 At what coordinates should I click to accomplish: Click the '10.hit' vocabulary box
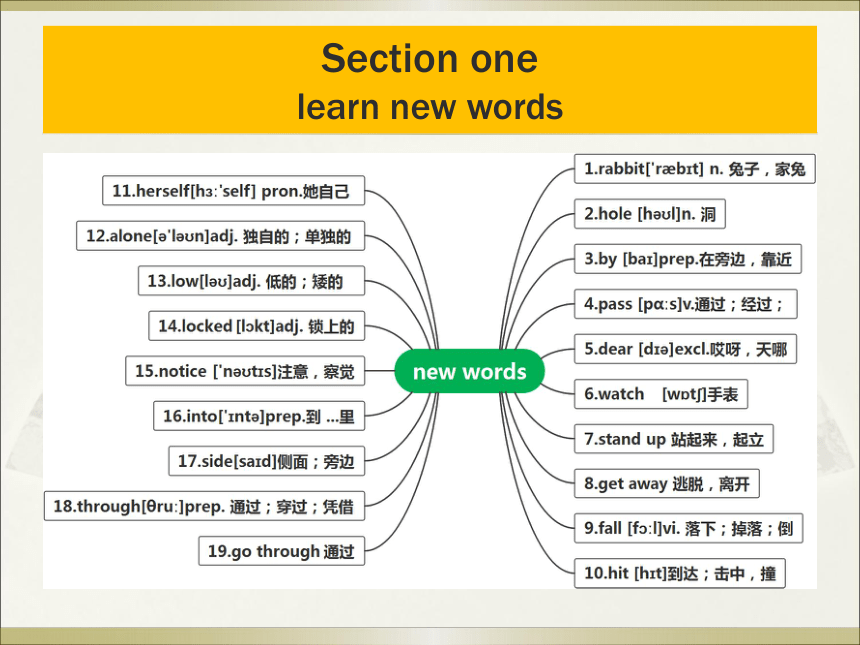[680, 573]
